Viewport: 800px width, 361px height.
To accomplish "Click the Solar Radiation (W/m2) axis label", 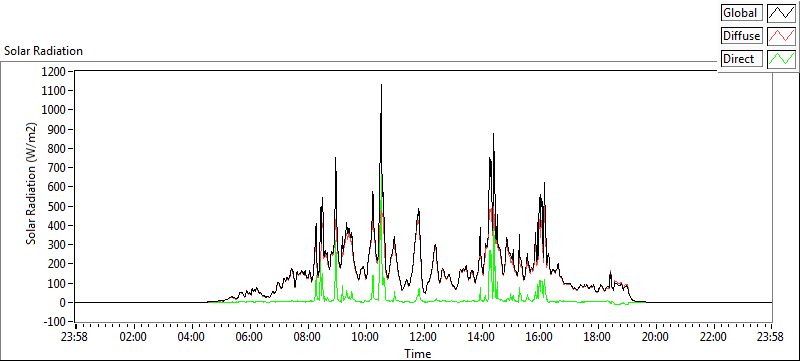I will click(x=32, y=184).
